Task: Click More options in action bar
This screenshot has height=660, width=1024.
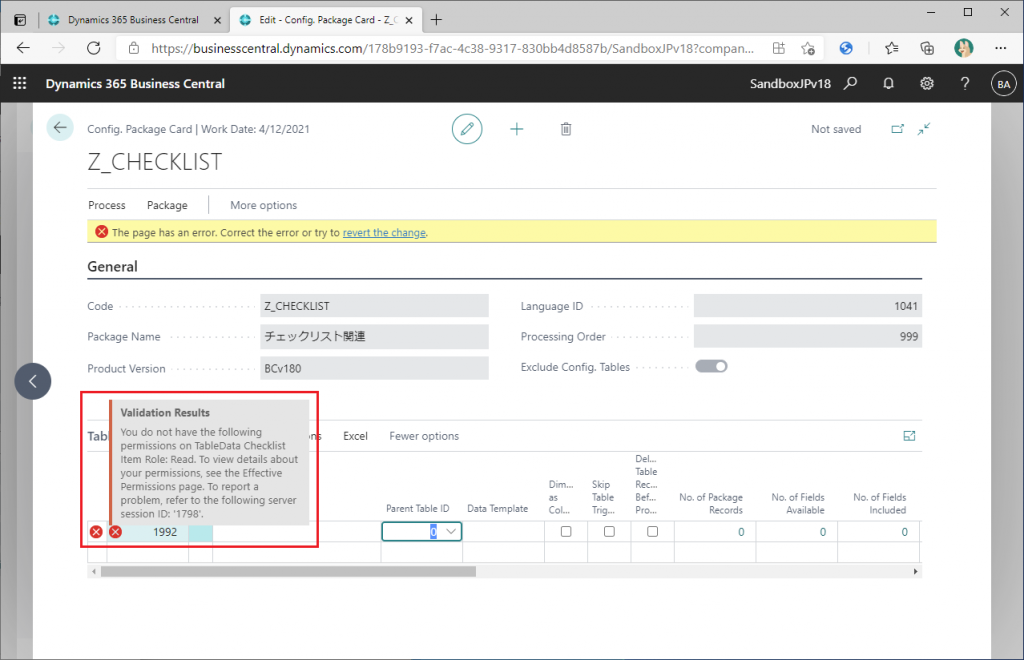Action: [263, 205]
